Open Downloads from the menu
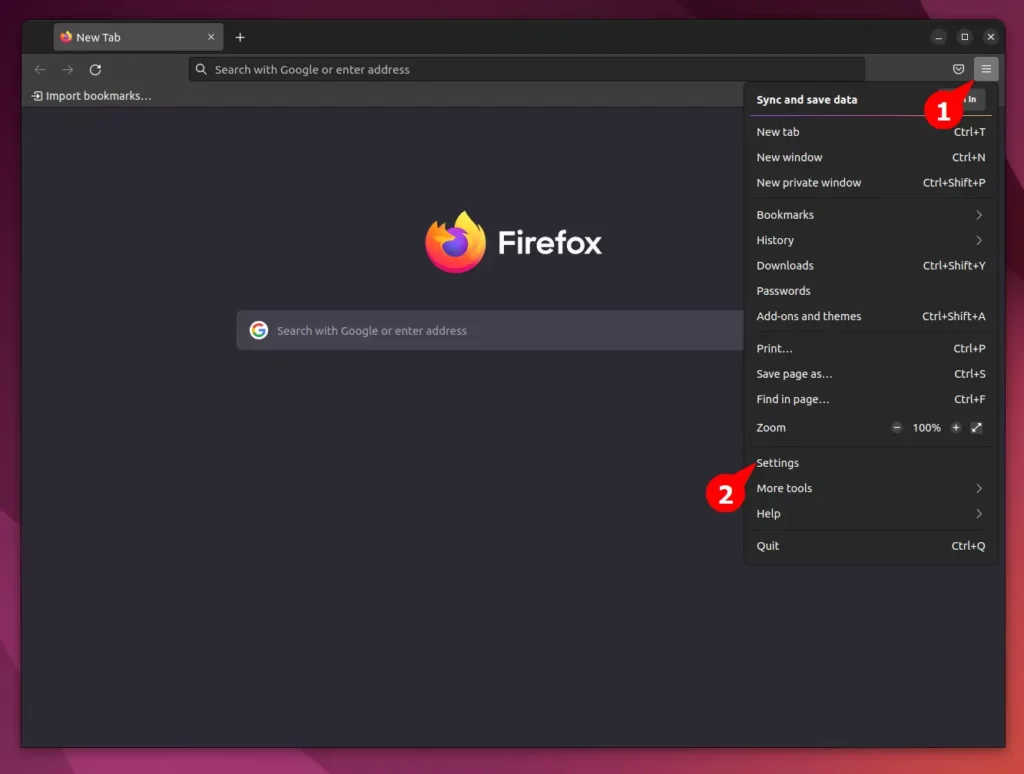Screen dimensions: 1024x774 pyautogui.click(x=871, y=266)
